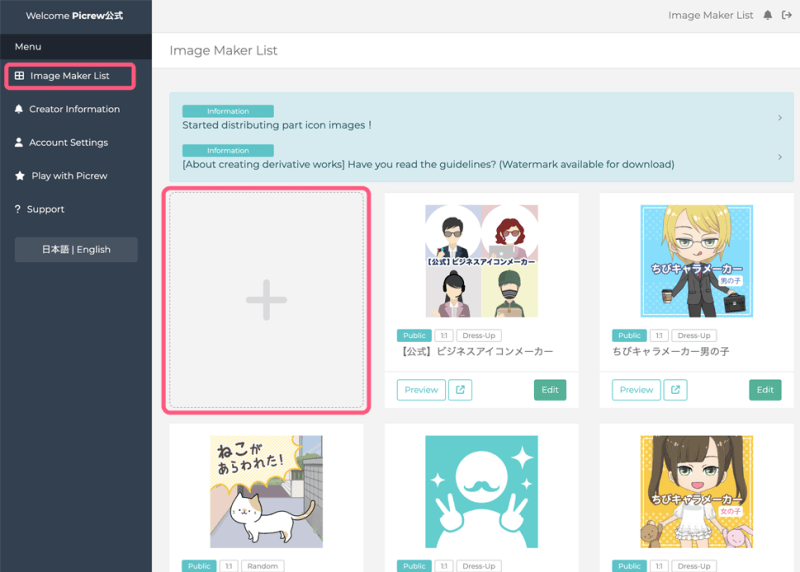Preview the ちびキャラメーカー男の子 image maker
The image size is (800, 572).
tap(636, 390)
